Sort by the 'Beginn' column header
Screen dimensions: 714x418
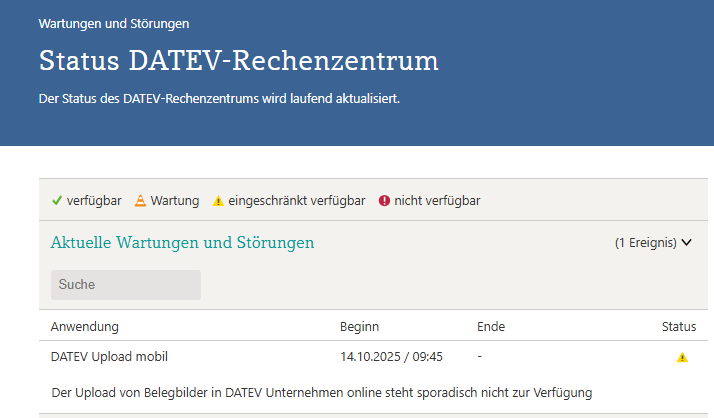coord(359,327)
